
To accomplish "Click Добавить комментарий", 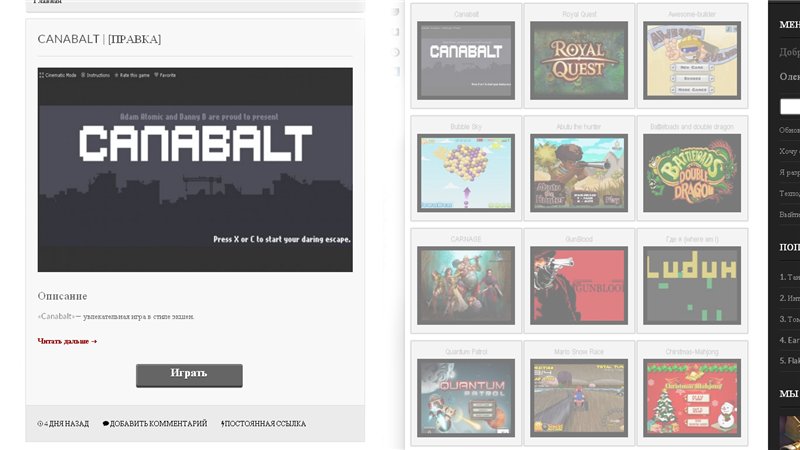I will pos(155,423).
